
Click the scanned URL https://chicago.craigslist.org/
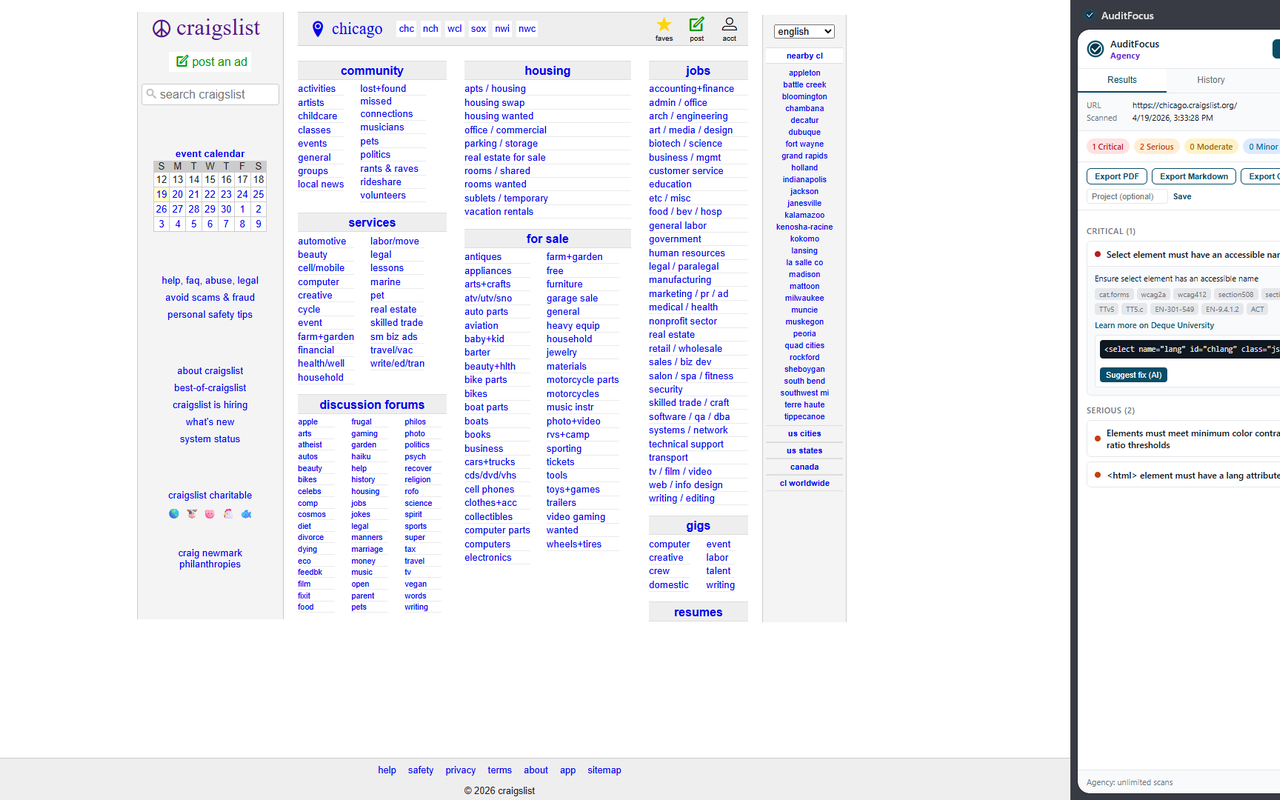tap(1184, 105)
